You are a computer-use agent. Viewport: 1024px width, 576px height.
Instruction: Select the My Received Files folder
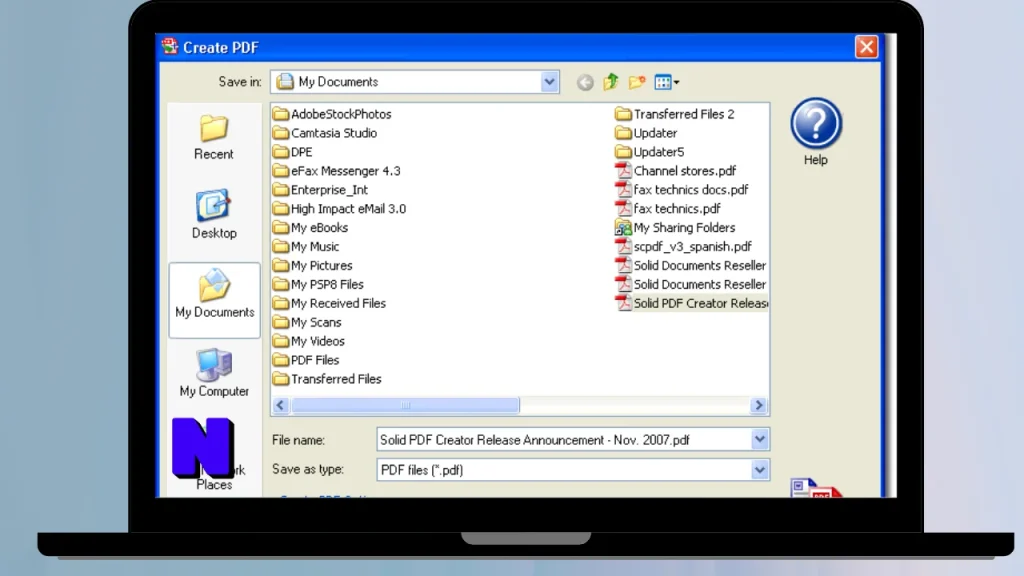pos(330,304)
